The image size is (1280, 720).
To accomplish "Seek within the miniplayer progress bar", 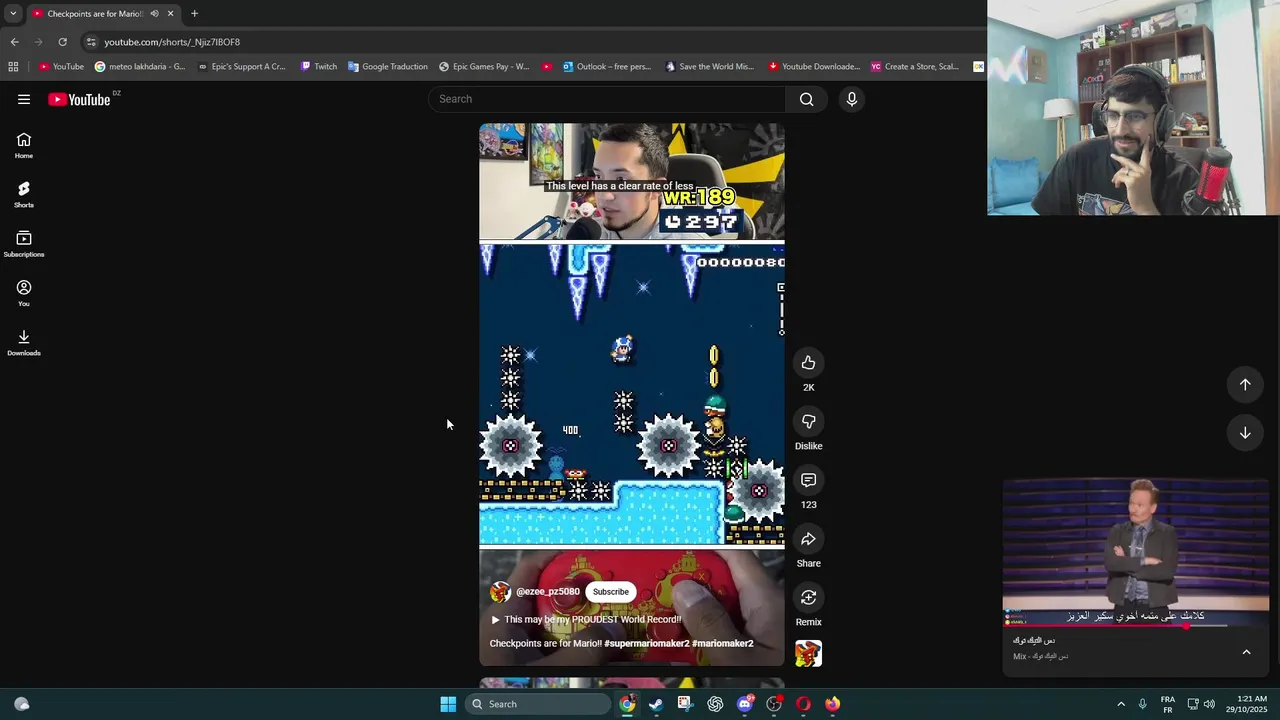I will (1136, 626).
